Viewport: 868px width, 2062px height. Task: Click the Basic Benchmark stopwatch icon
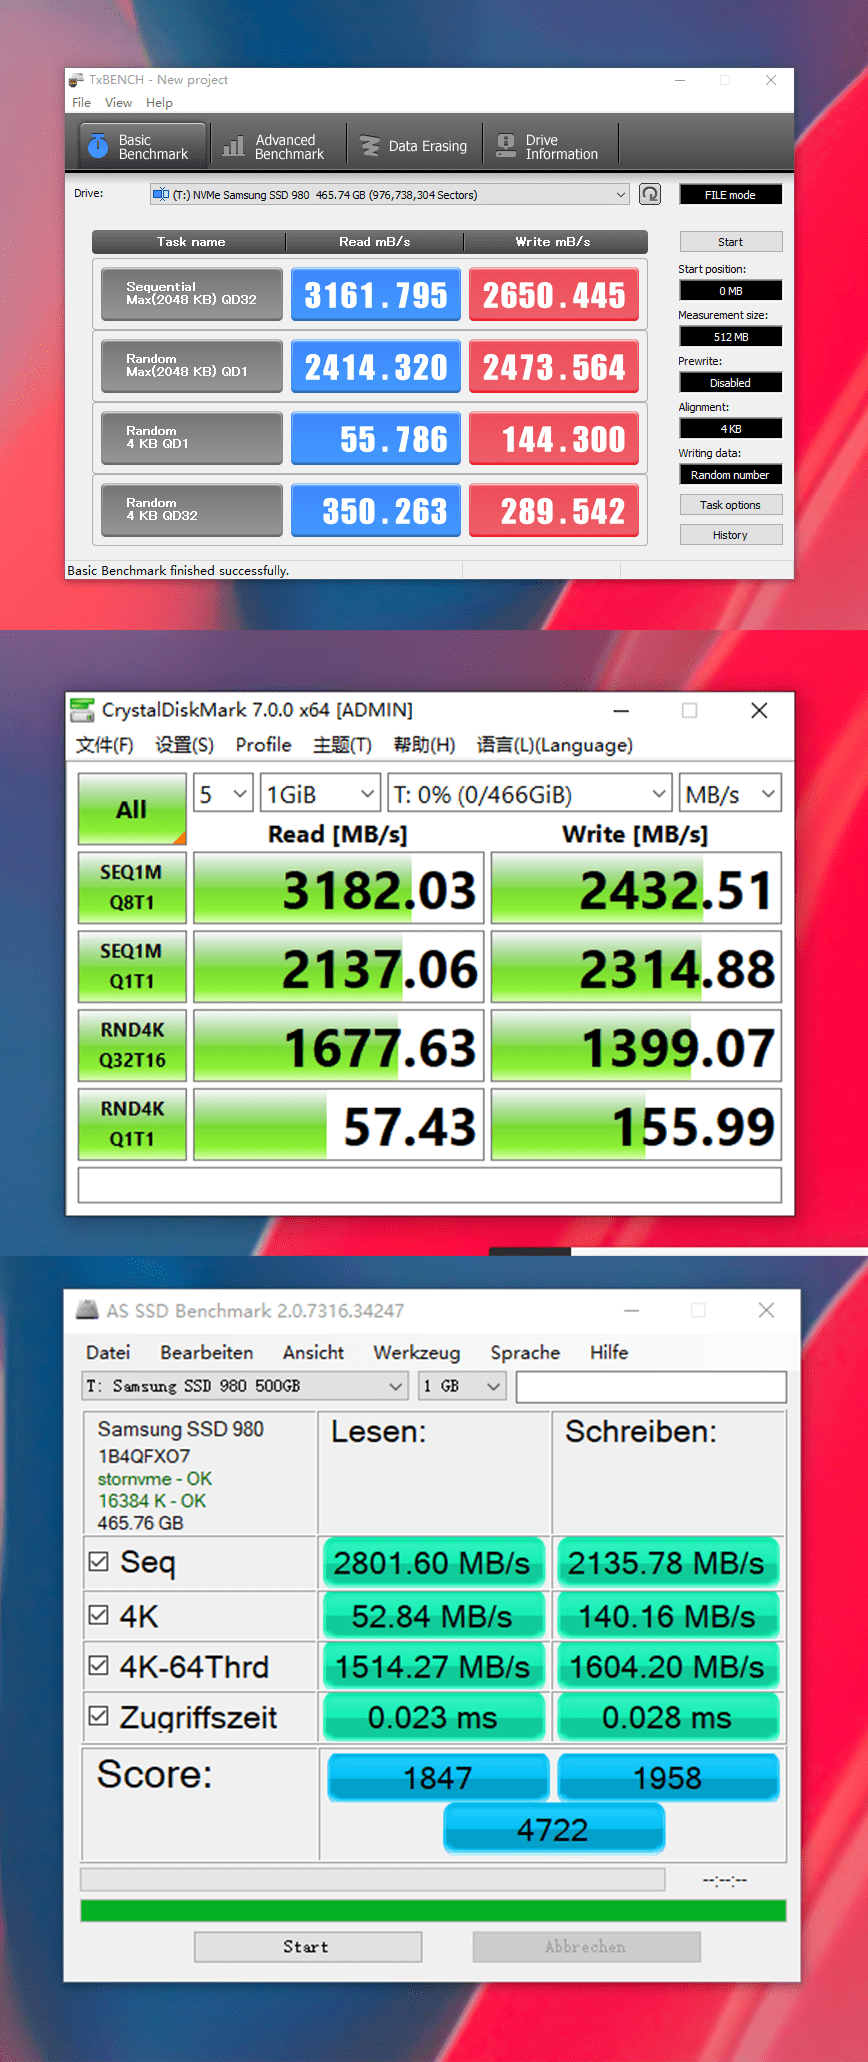pos(98,146)
